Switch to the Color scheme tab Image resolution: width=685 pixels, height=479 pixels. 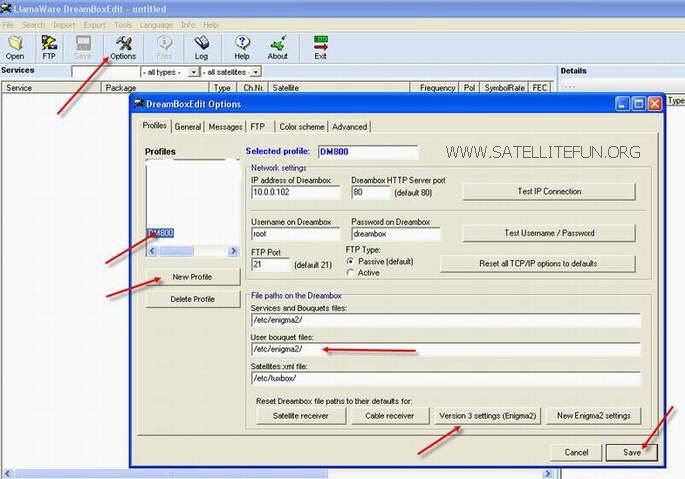302,127
